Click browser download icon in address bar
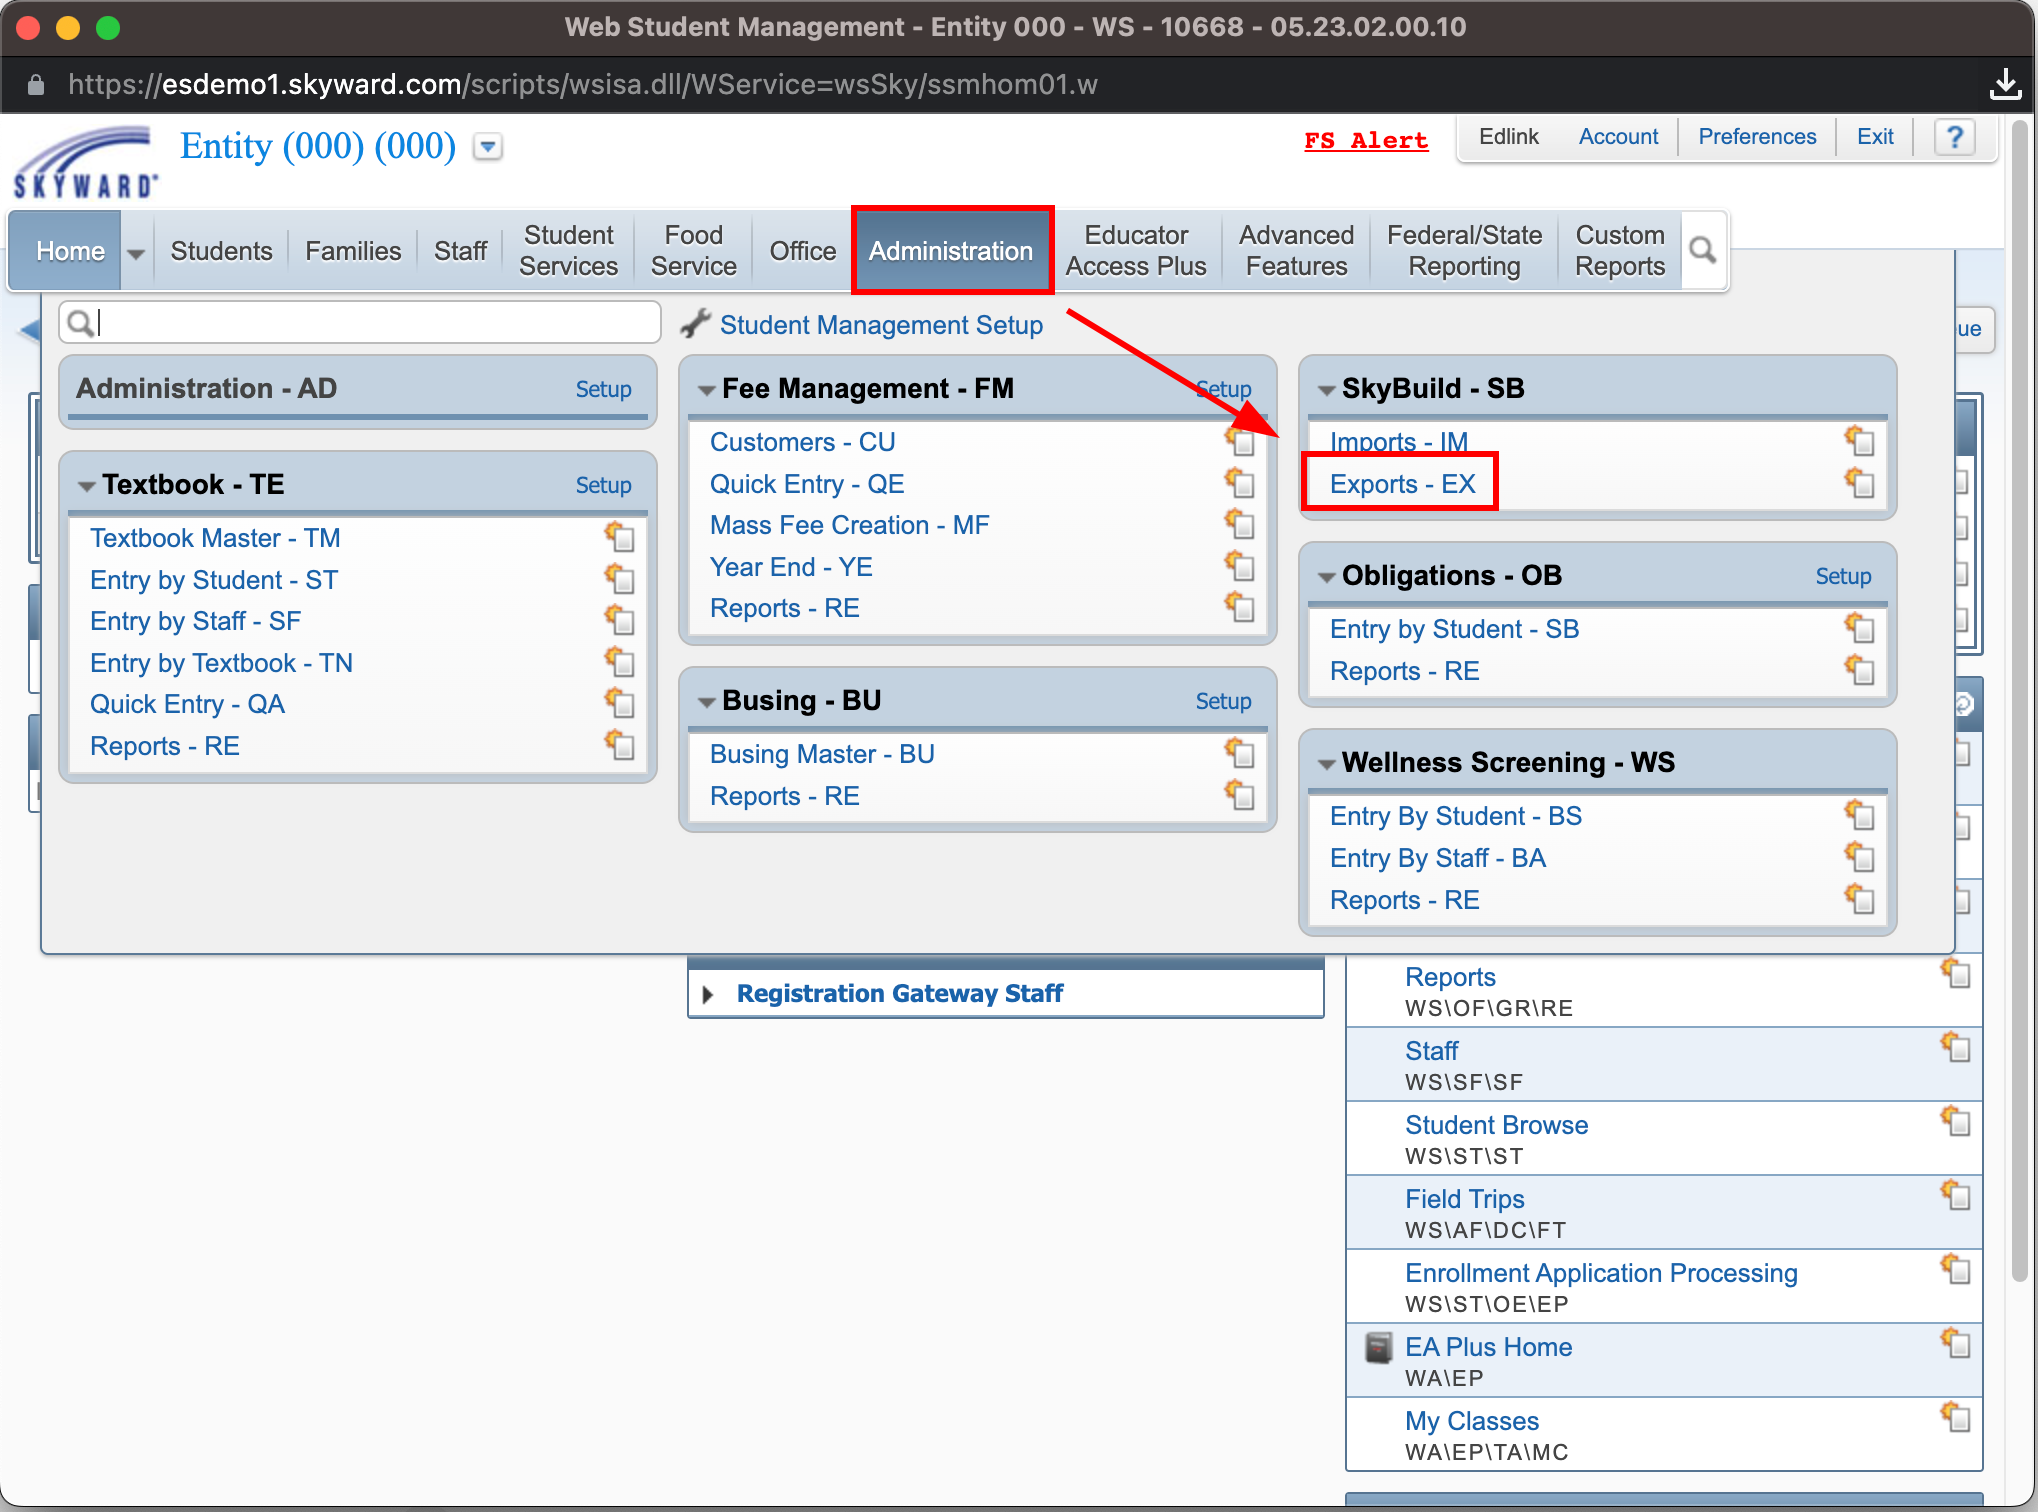Screen dimensions: 2038x1512 click(2004, 85)
